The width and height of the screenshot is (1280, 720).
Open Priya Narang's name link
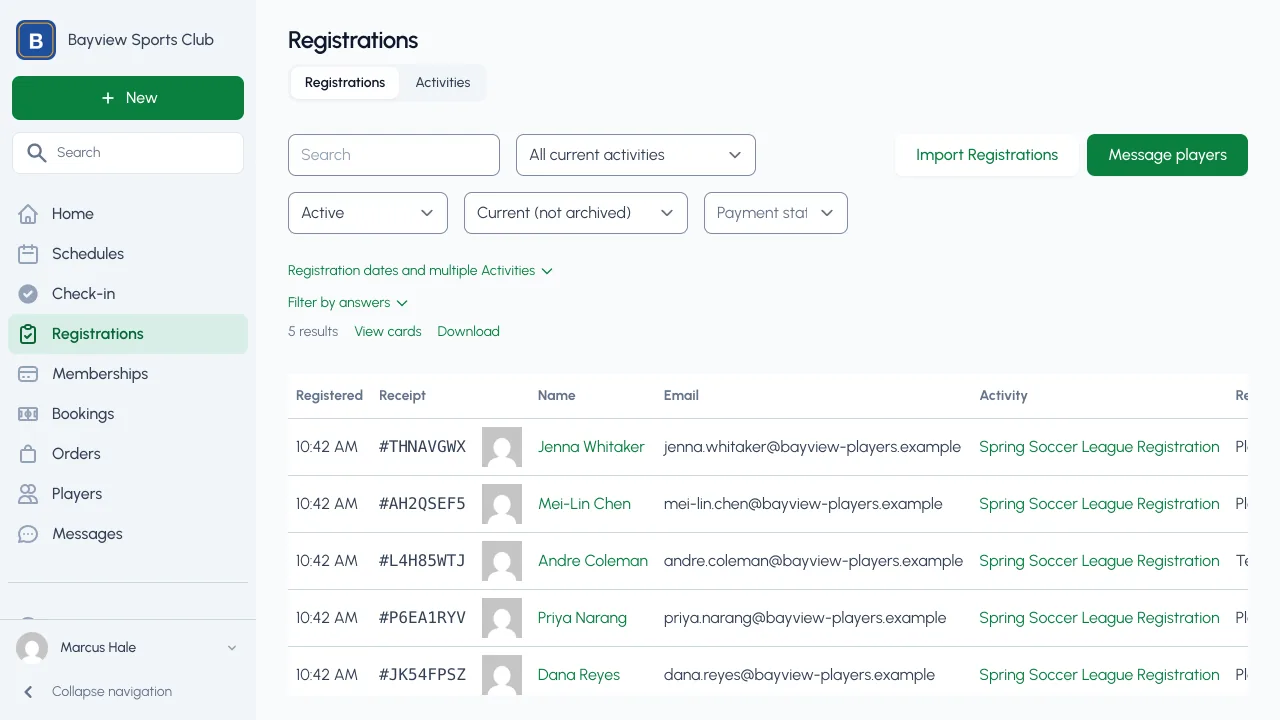[x=582, y=618]
